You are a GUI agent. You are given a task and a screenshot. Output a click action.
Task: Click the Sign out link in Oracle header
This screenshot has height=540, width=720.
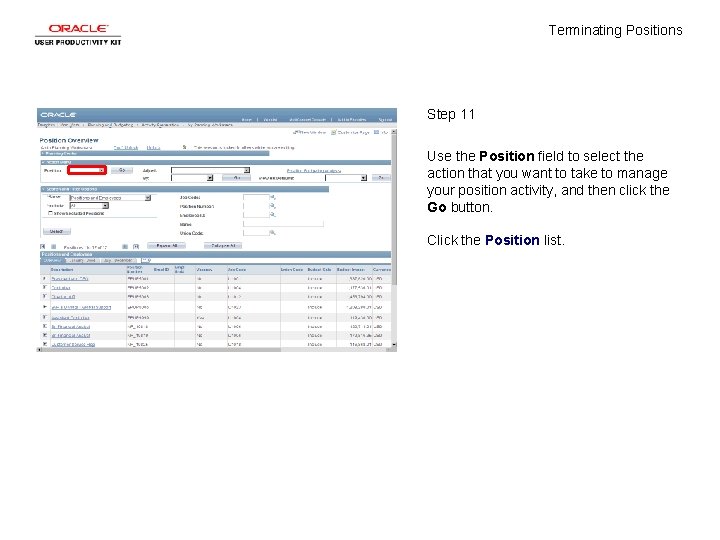click(385, 119)
